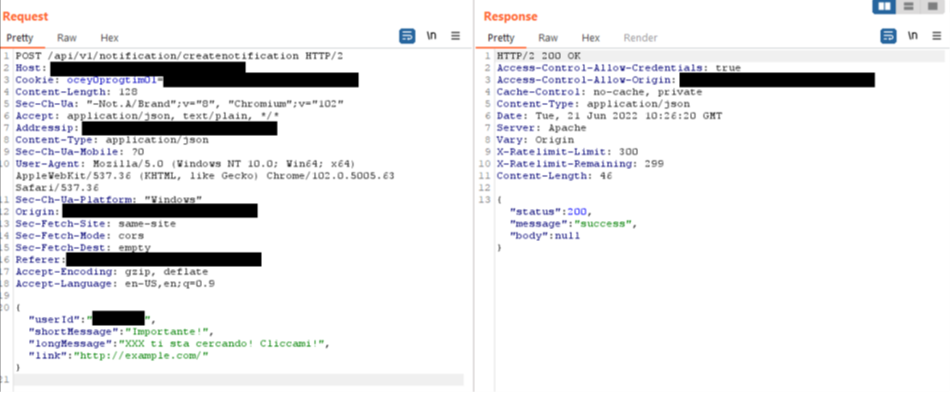Image resolution: width=950 pixels, height=393 pixels.
Task: Click the "message":"success" JSON line
Action: [574, 223]
